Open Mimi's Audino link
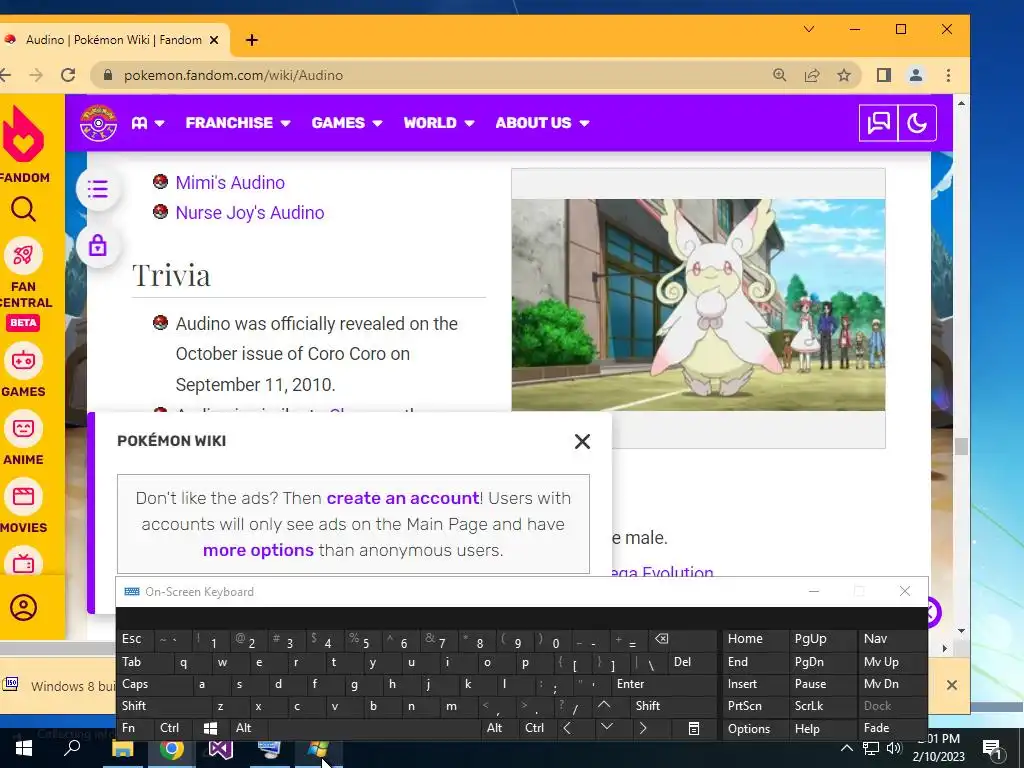Screen dimensions: 1024x768 coord(230,182)
